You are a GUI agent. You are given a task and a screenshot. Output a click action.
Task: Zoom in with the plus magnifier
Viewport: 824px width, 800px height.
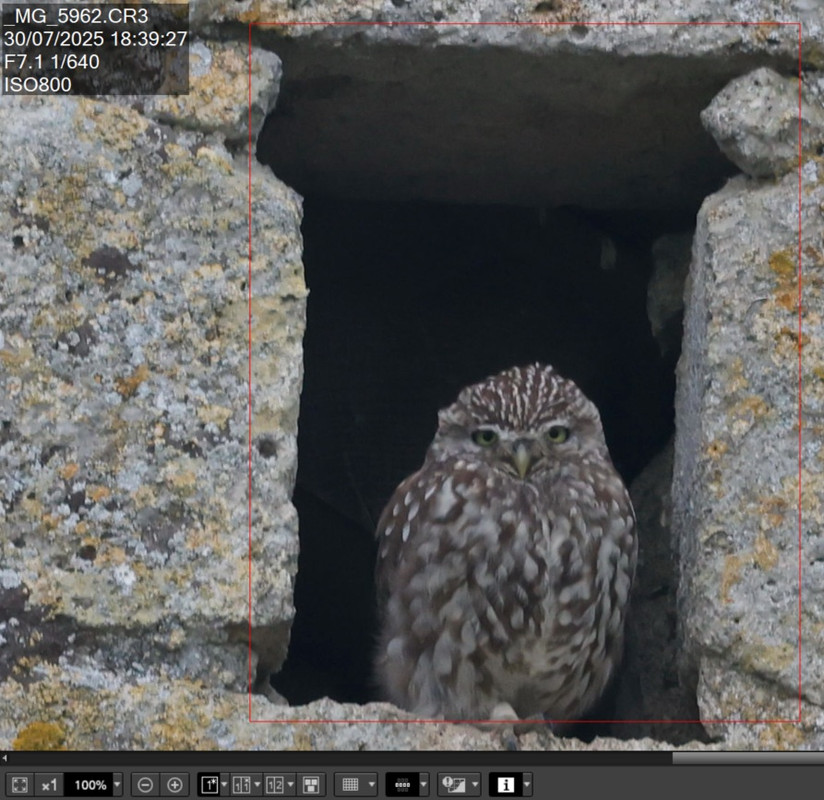[174, 785]
